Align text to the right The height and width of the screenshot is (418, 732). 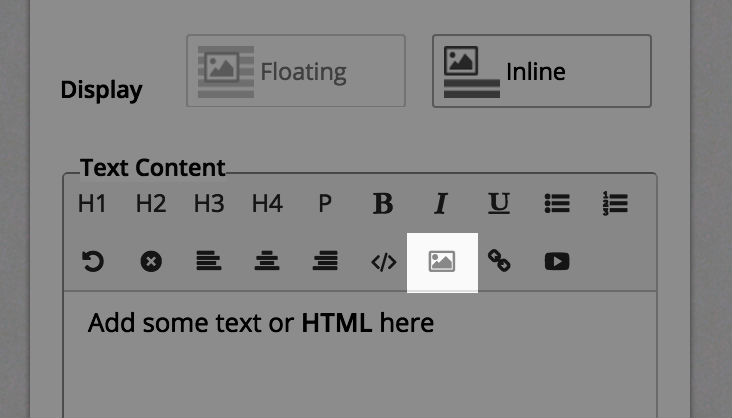point(325,261)
